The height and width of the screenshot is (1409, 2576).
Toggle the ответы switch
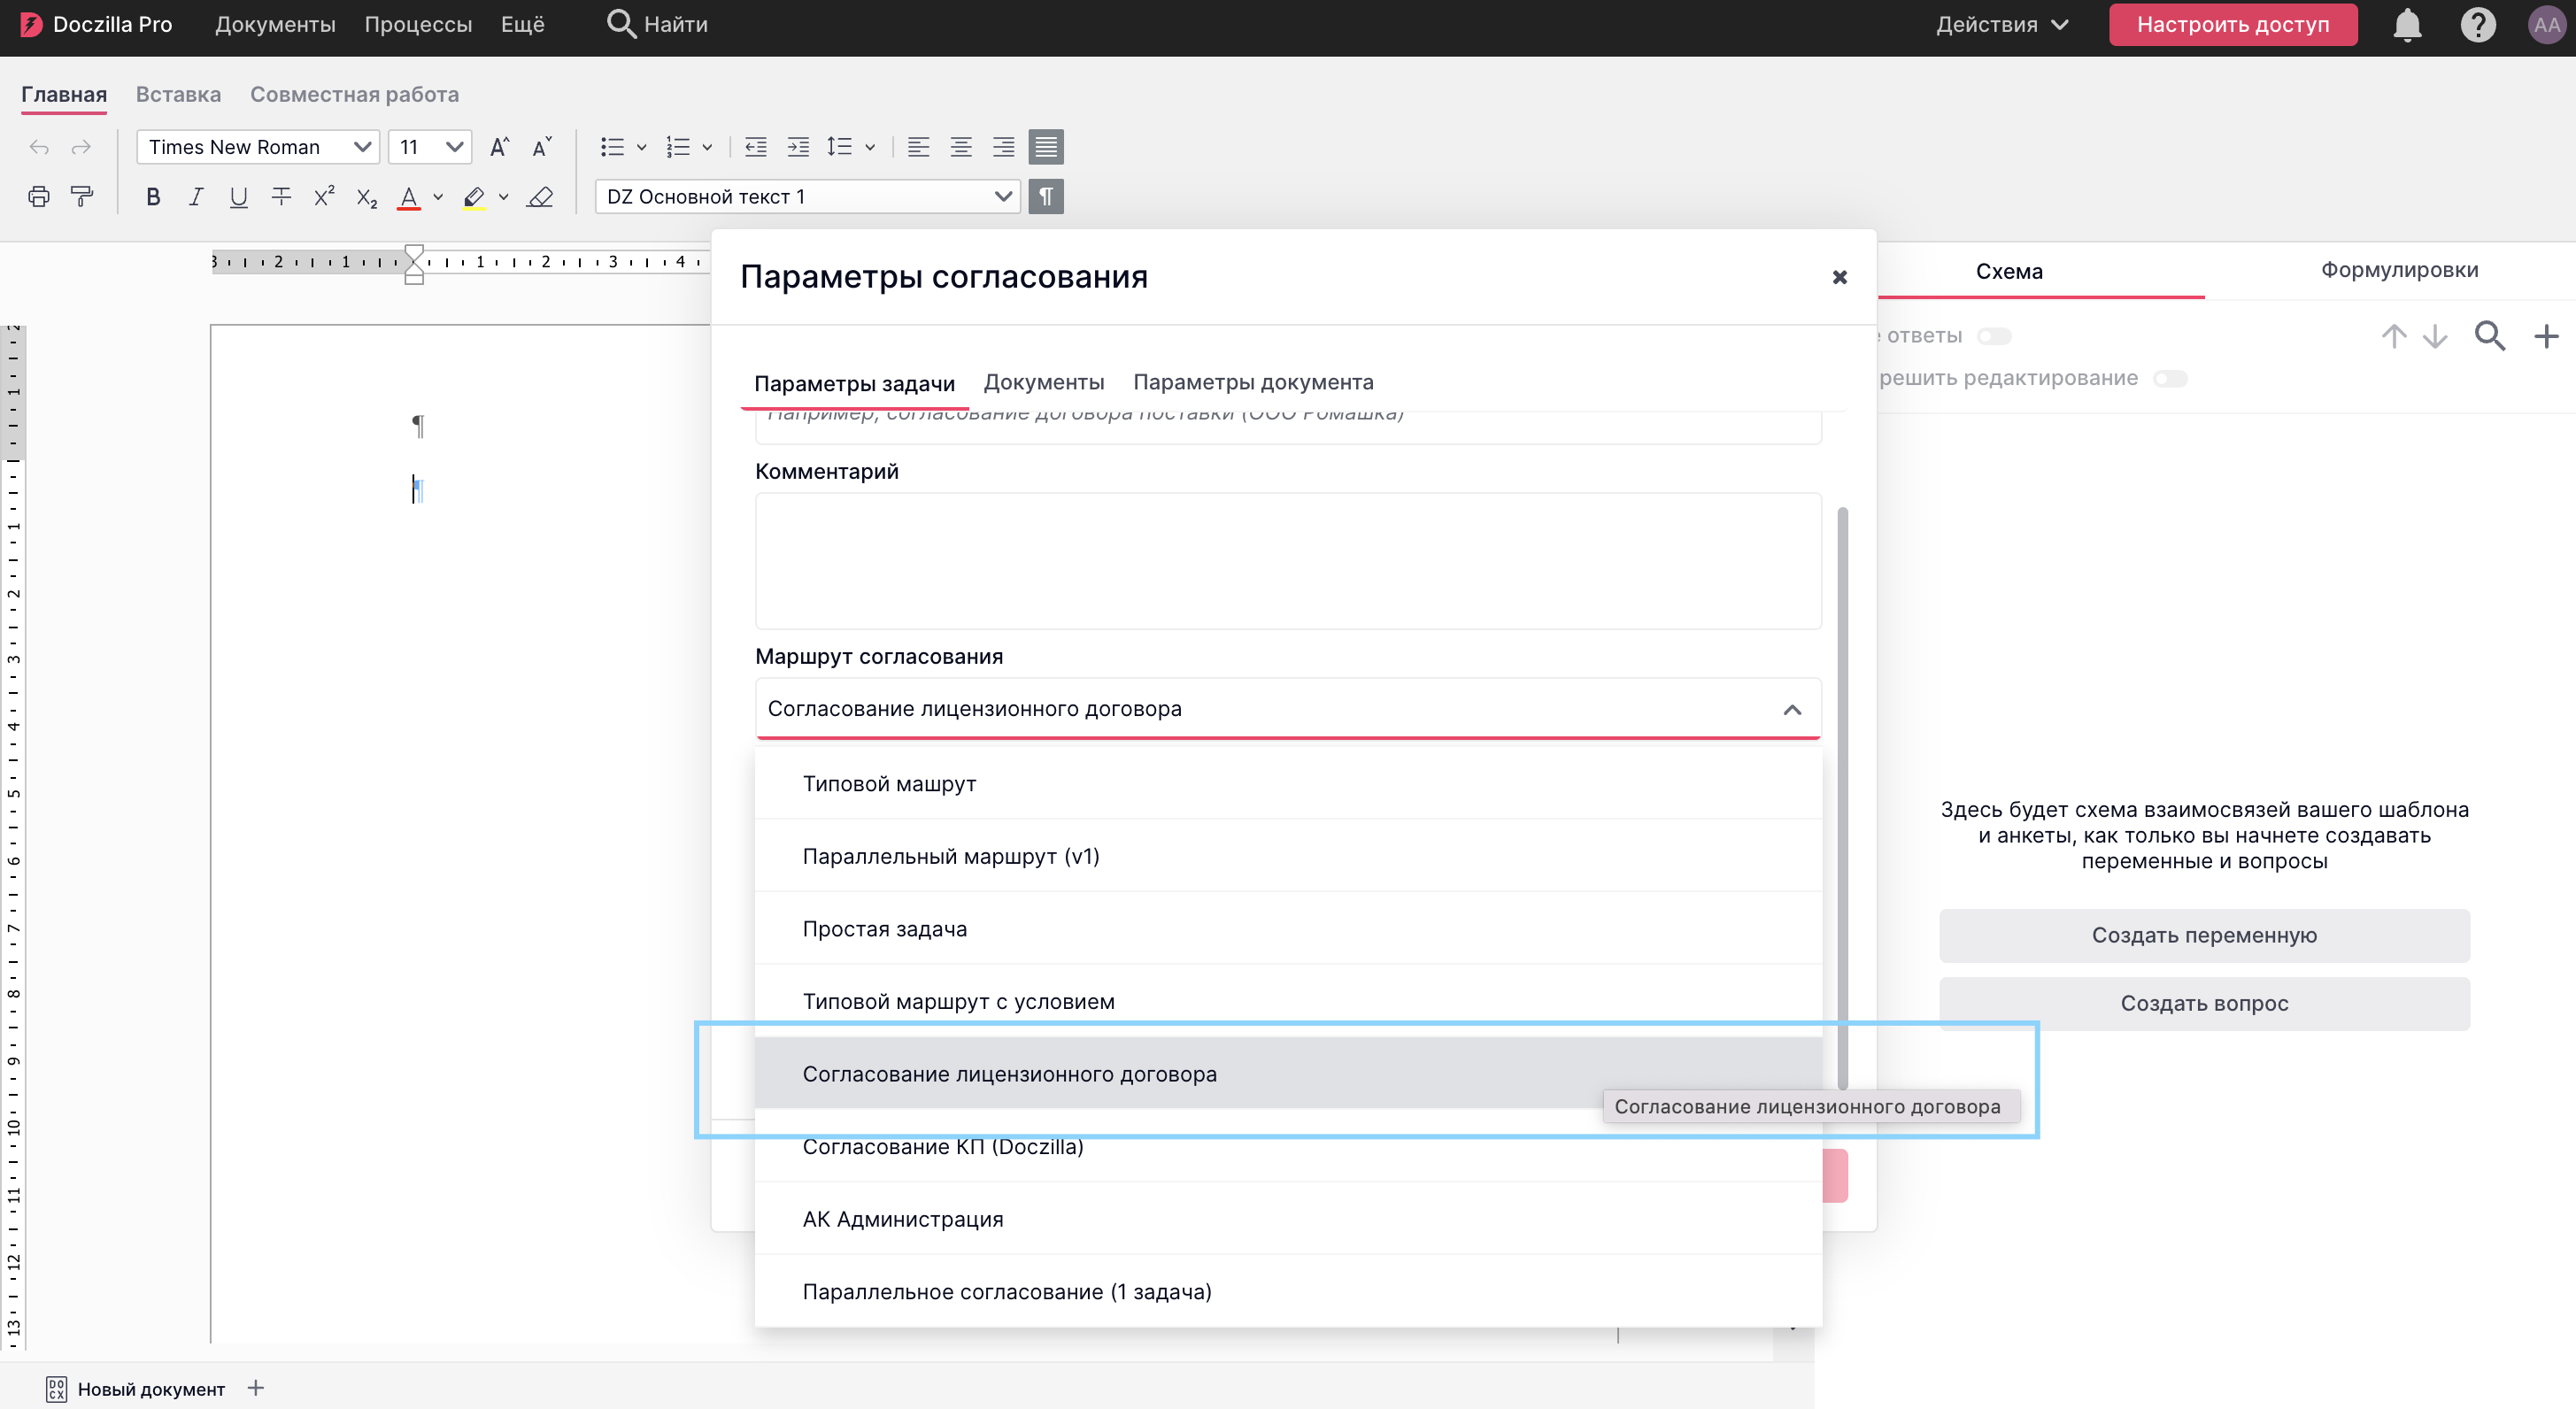(1993, 336)
